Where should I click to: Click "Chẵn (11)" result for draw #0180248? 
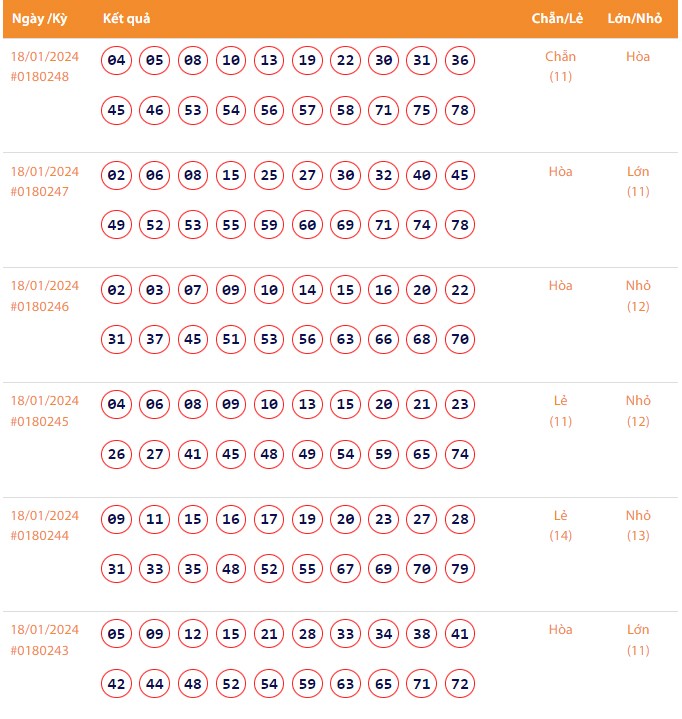[560, 66]
